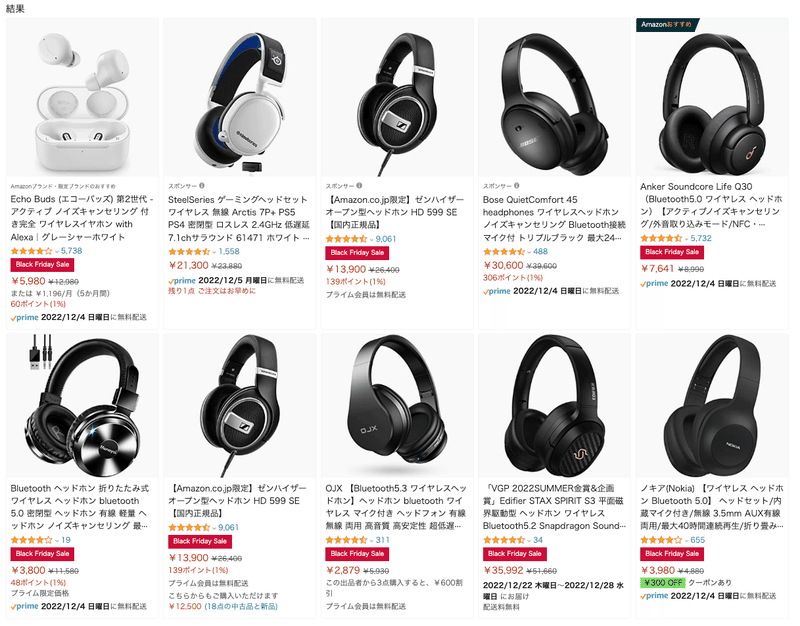The height and width of the screenshot is (626, 800).
Task: Click star rating of Echo Buds product
Action: coord(31,251)
